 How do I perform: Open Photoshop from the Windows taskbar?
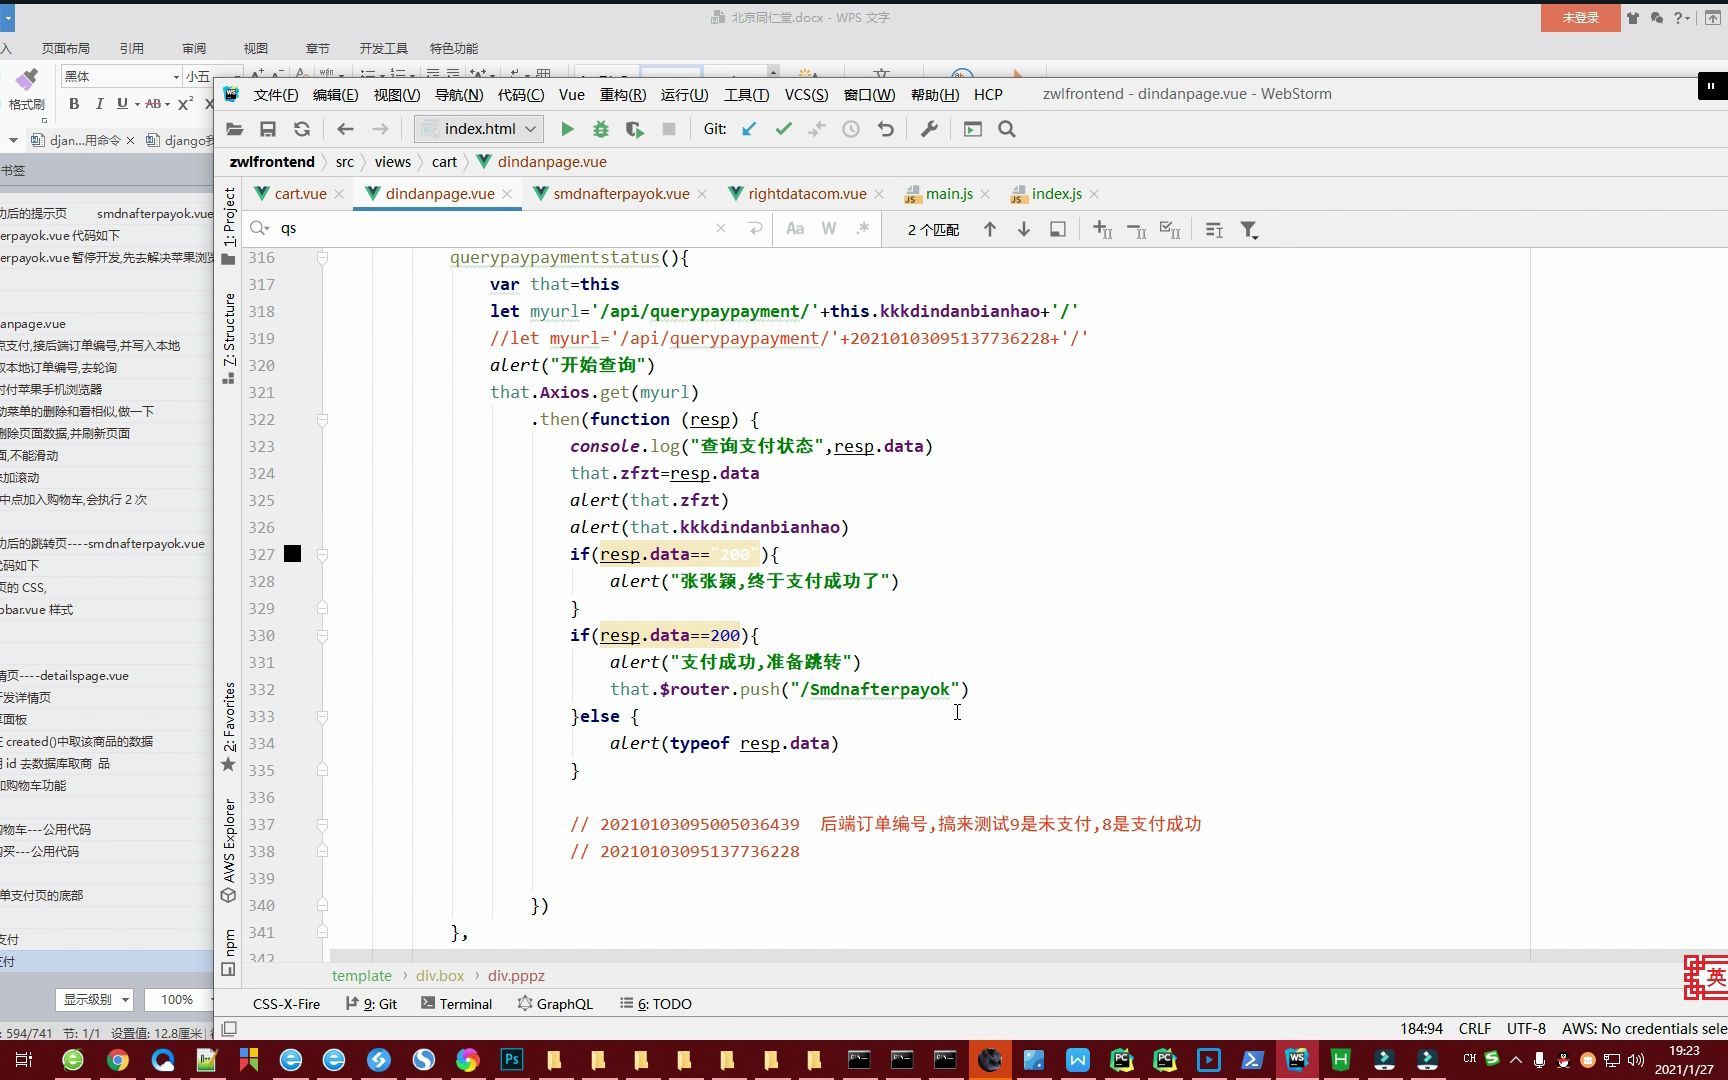click(x=512, y=1060)
